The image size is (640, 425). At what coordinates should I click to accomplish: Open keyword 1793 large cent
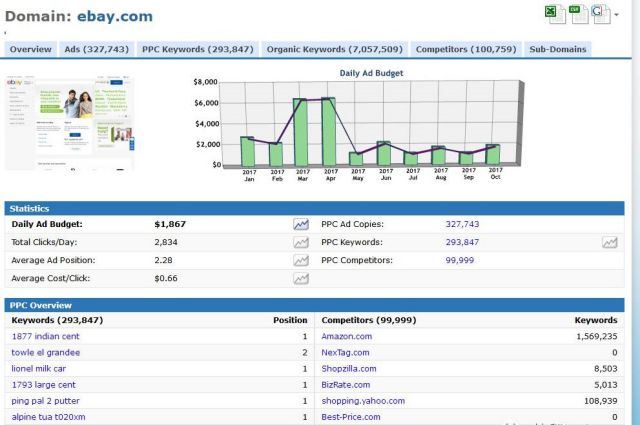coord(43,385)
